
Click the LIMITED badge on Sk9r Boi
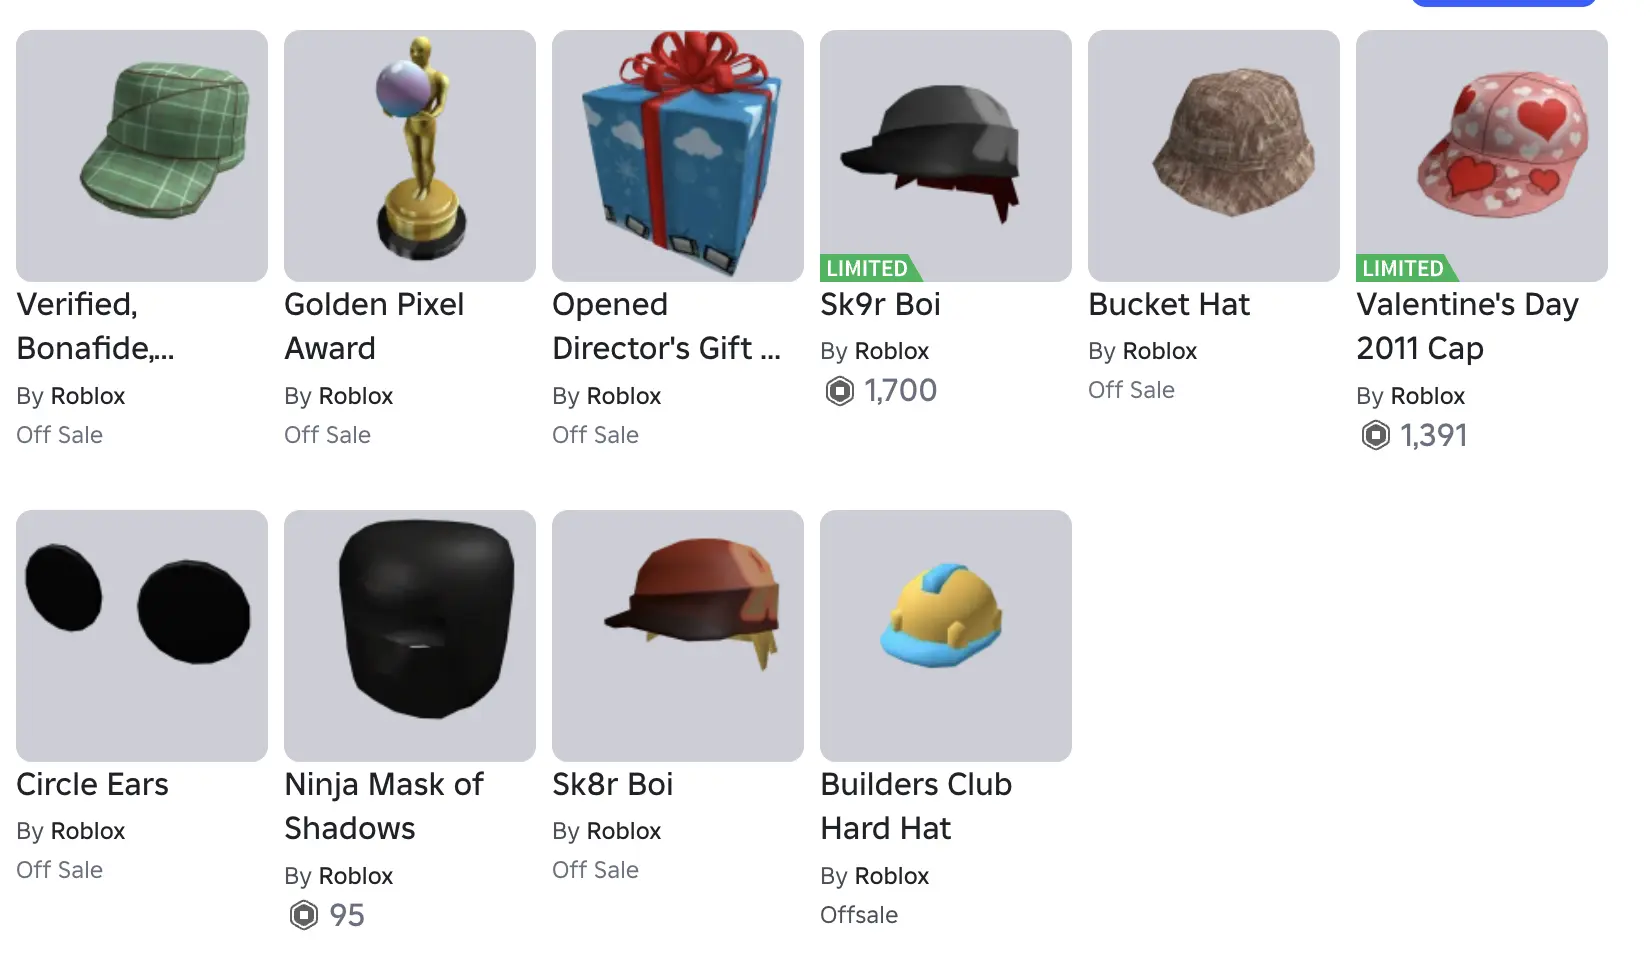[870, 268]
